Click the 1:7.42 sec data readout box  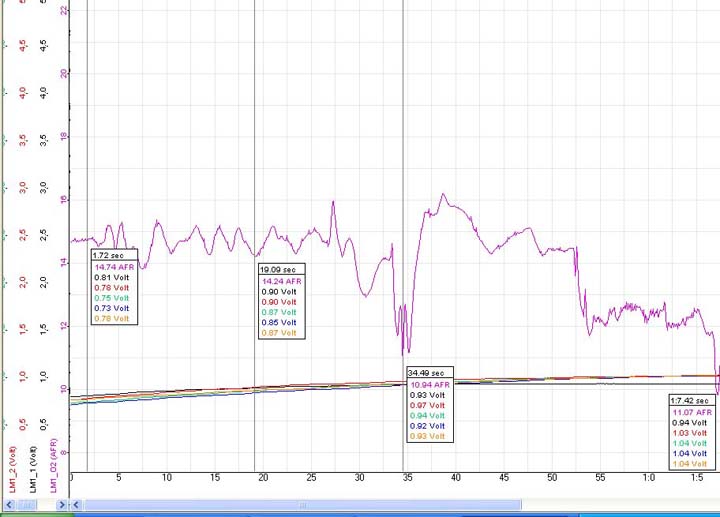coord(692,431)
